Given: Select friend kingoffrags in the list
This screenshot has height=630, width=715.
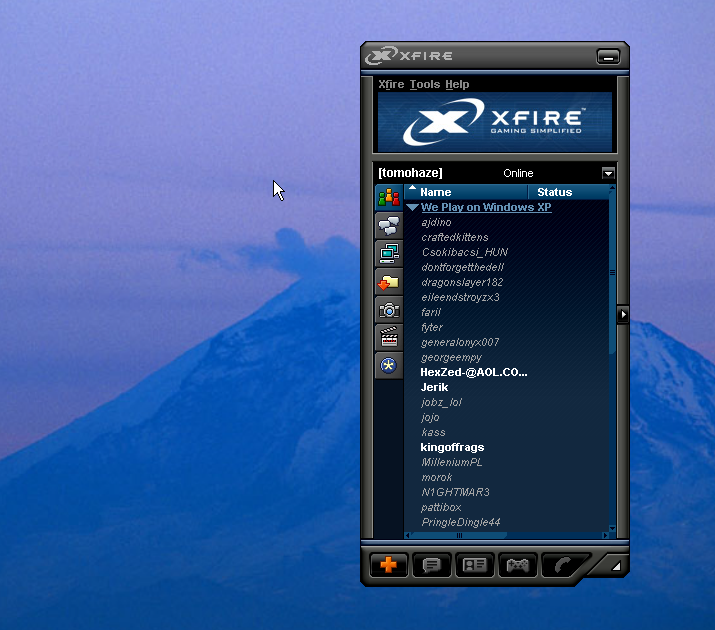Looking at the screenshot, I should click(x=452, y=447).
